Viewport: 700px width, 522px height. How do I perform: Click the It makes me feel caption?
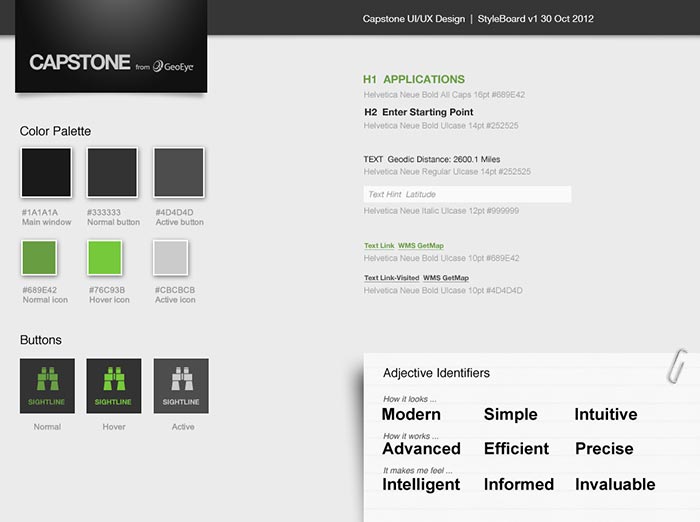click(x=417, y=471)
